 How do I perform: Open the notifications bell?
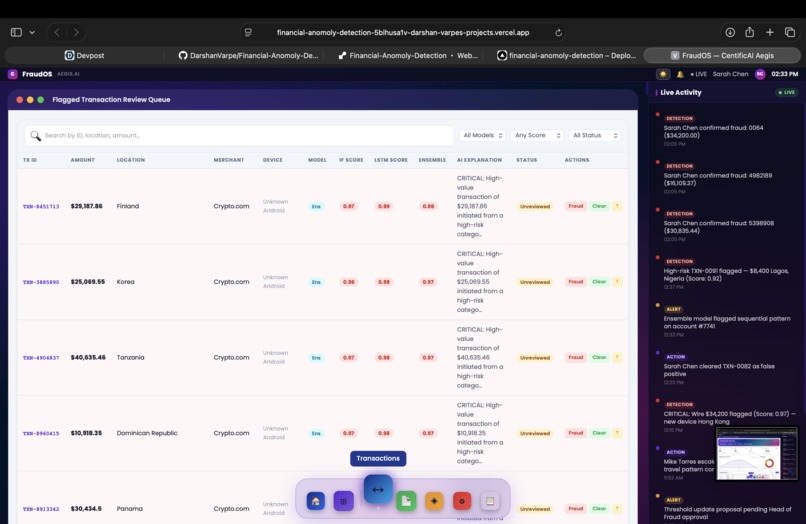pos(680,74)
